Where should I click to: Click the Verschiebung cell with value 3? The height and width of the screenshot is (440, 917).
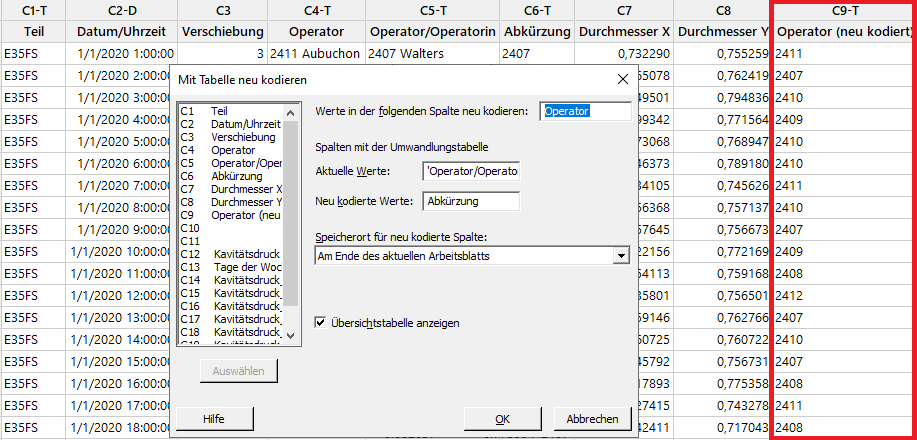(222, 54)
